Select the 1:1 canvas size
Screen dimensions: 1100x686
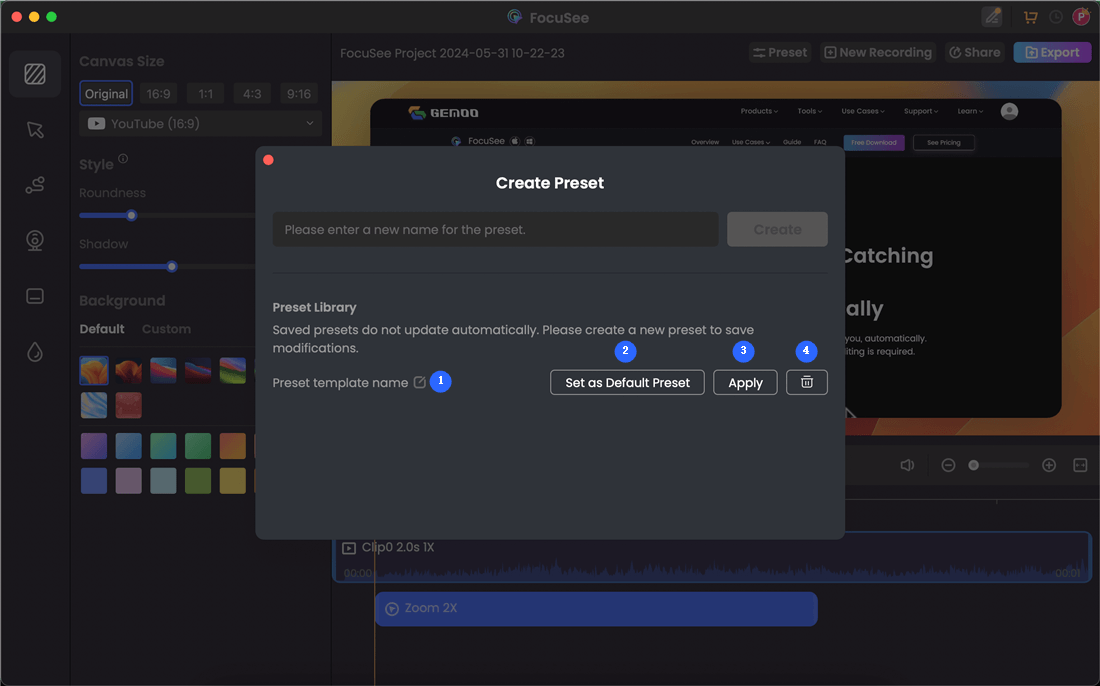click(x=206, y=93)
